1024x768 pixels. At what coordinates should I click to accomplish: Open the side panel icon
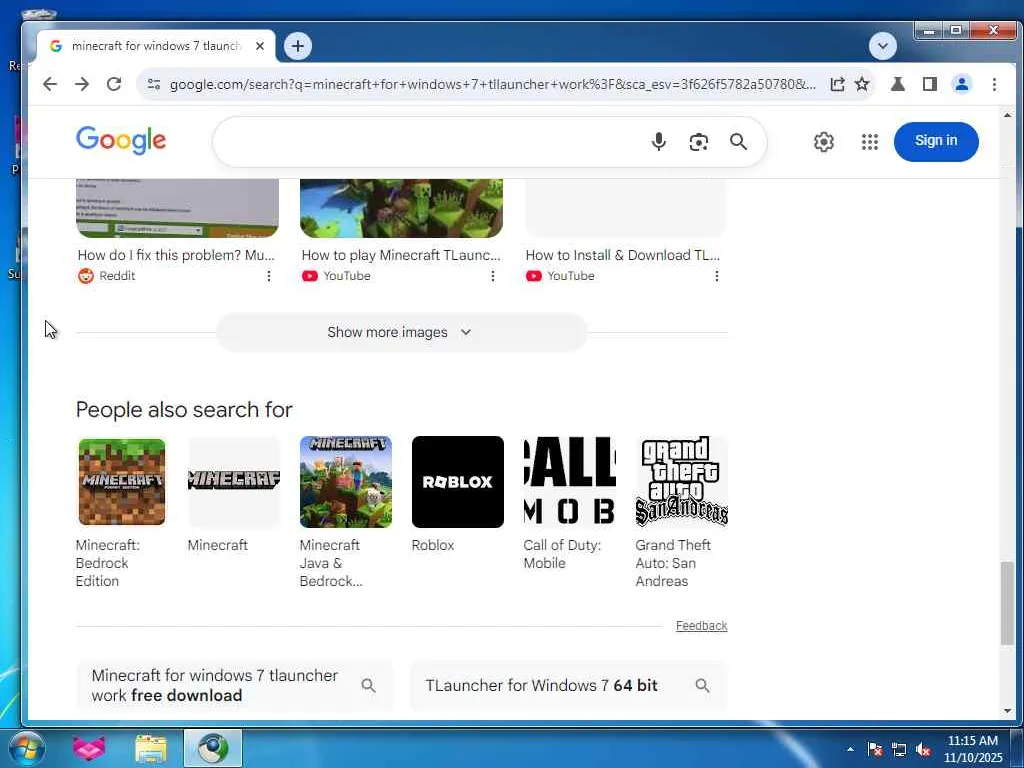[x=930, y=84]
